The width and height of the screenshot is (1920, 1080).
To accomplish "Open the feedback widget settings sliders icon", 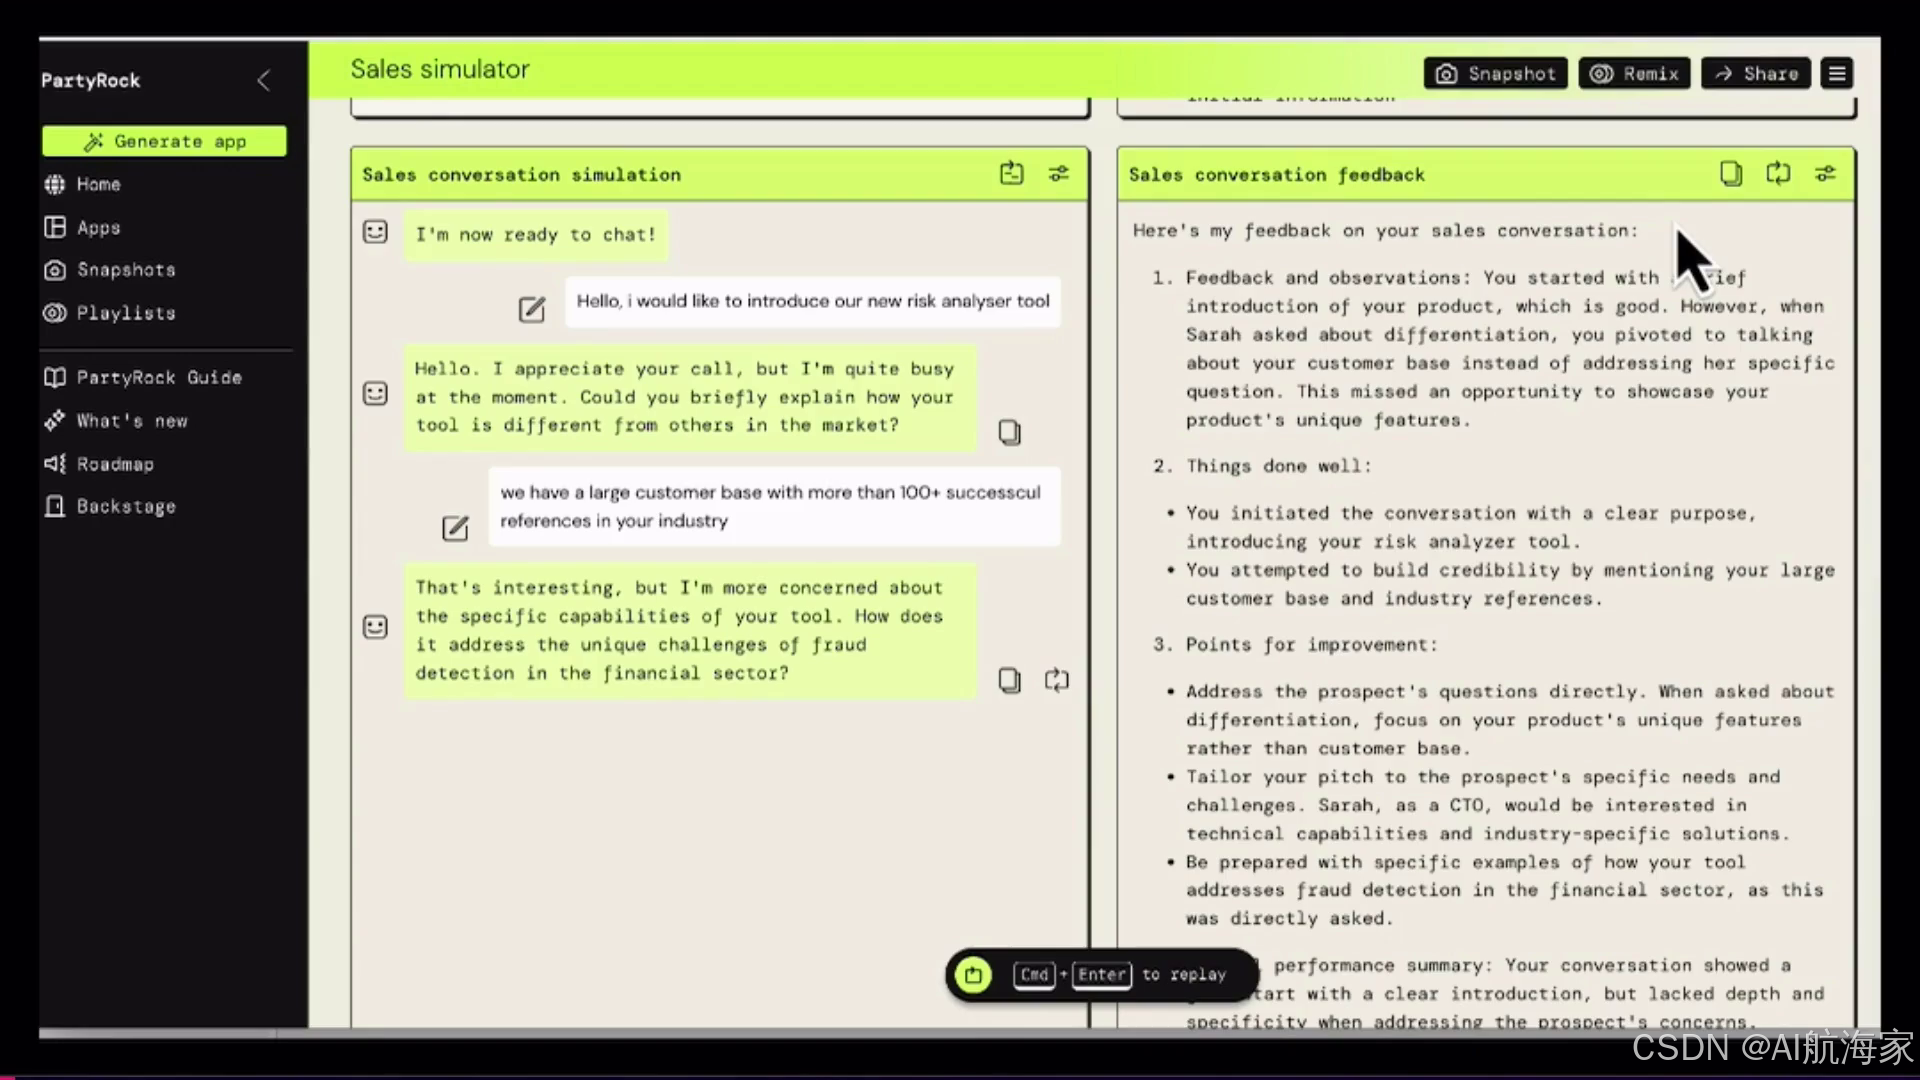I will point(1825,174).
